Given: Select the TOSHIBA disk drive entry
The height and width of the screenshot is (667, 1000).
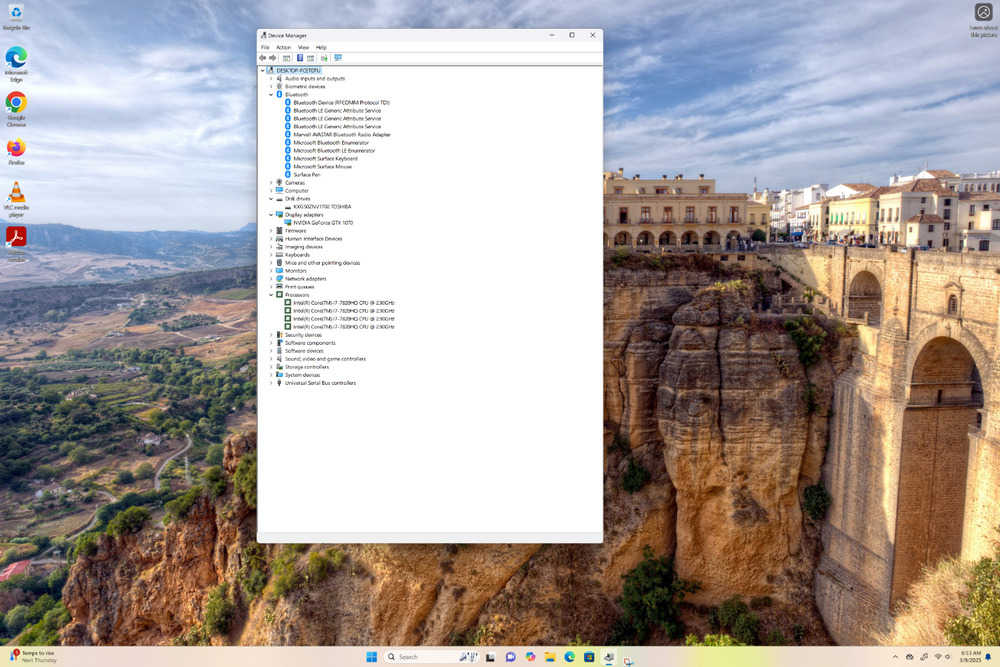Looking at the screenshot, I should [x=322, y=207].
